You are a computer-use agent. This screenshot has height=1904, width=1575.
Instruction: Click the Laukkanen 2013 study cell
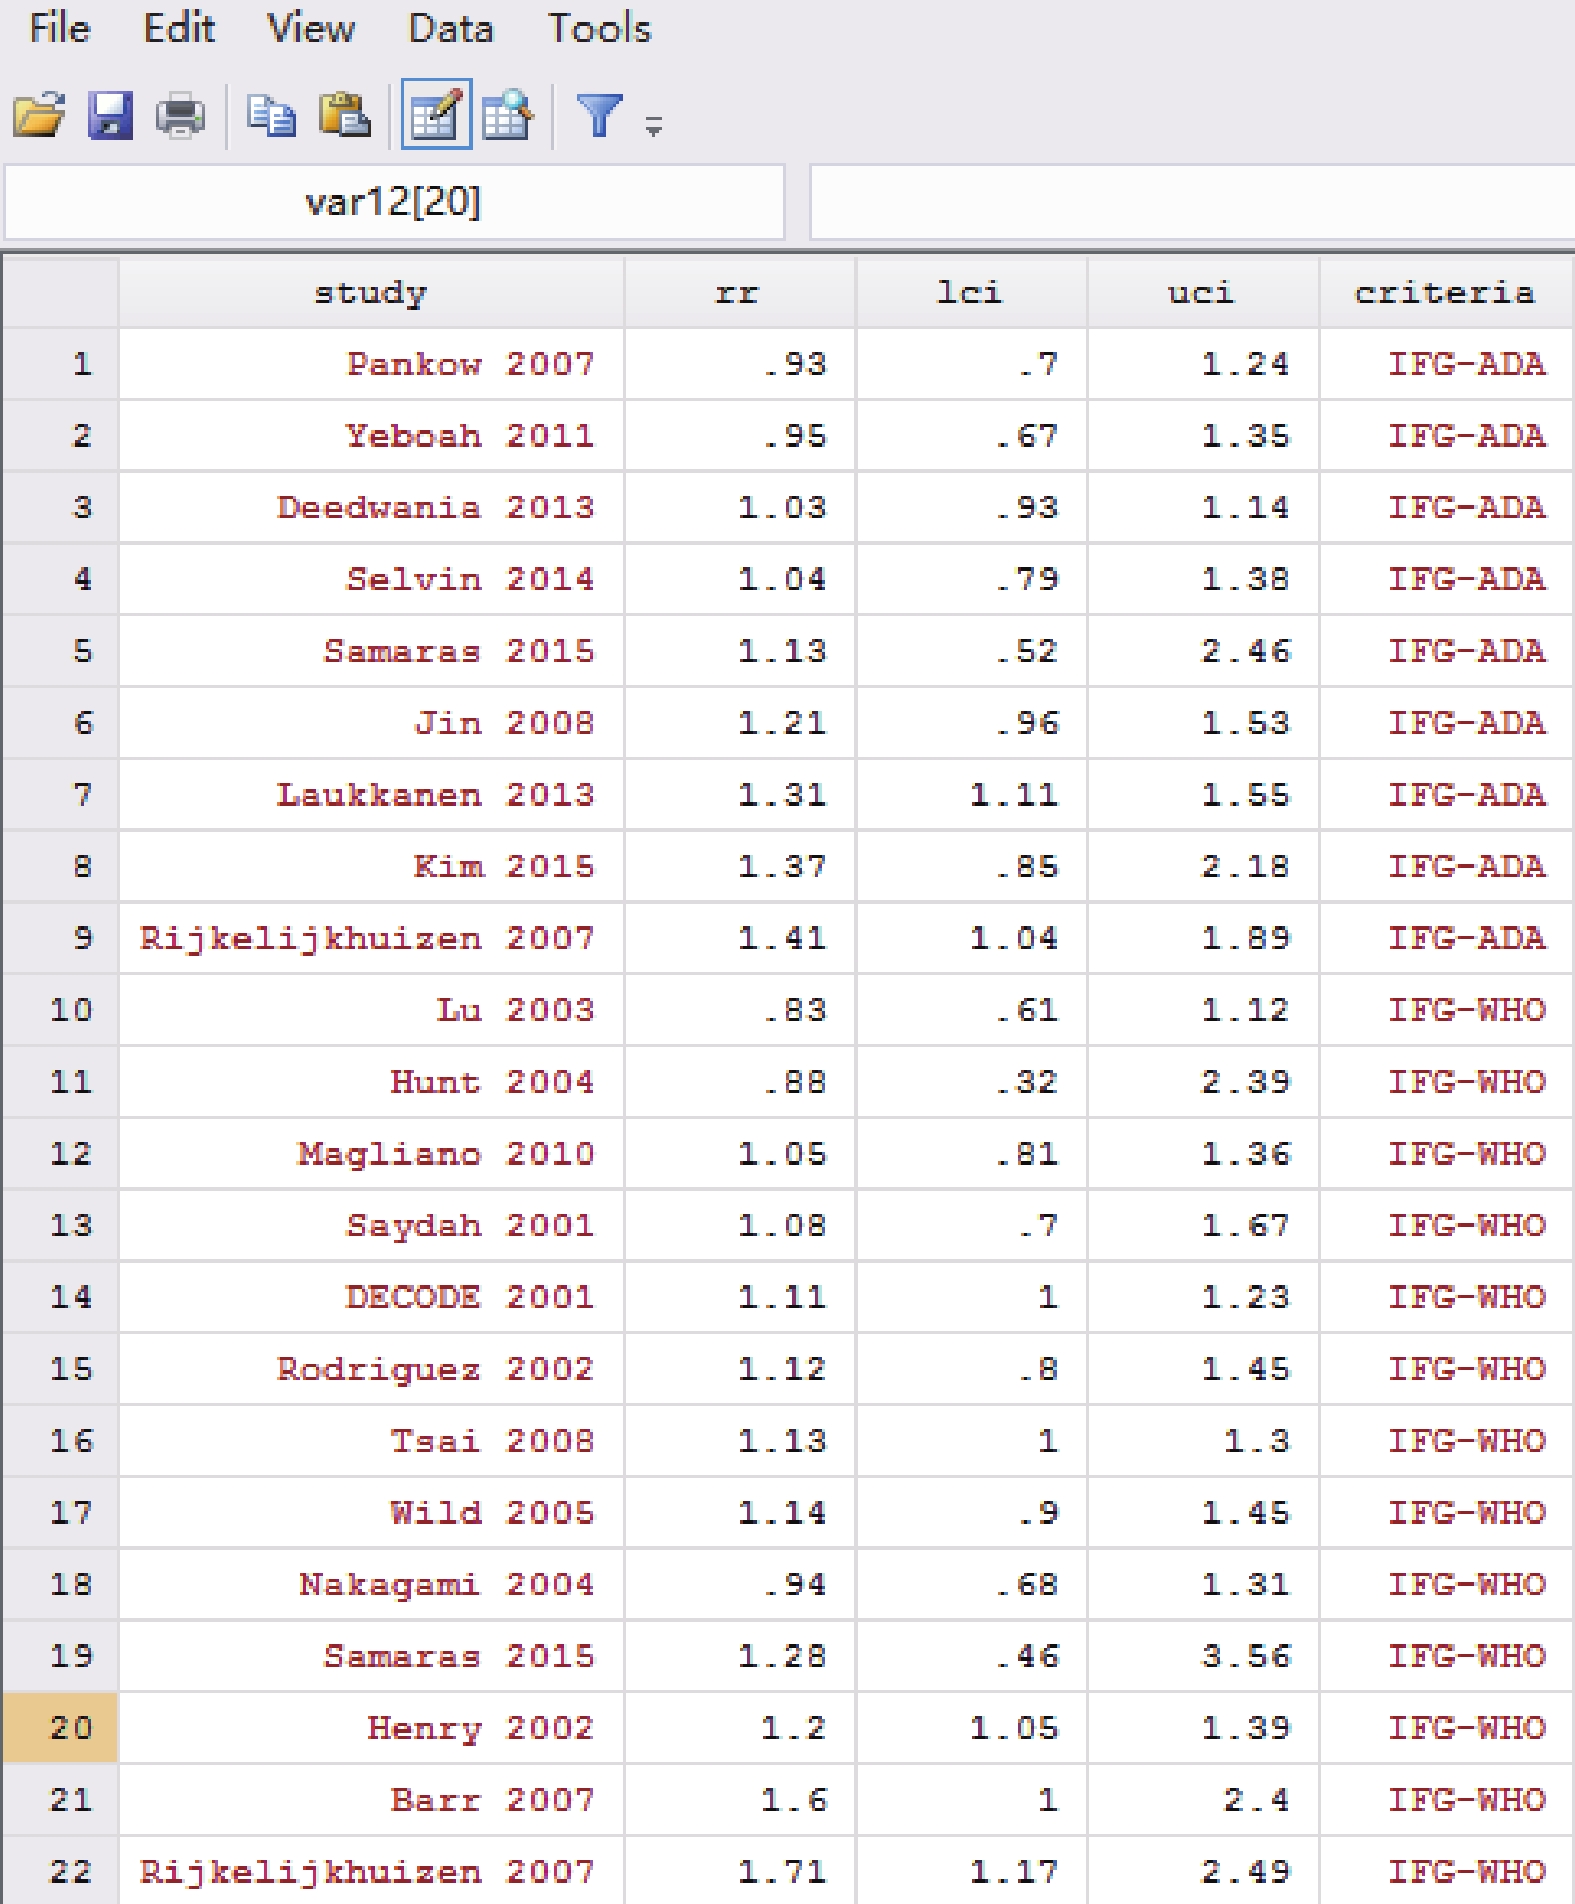coord(371,794)
